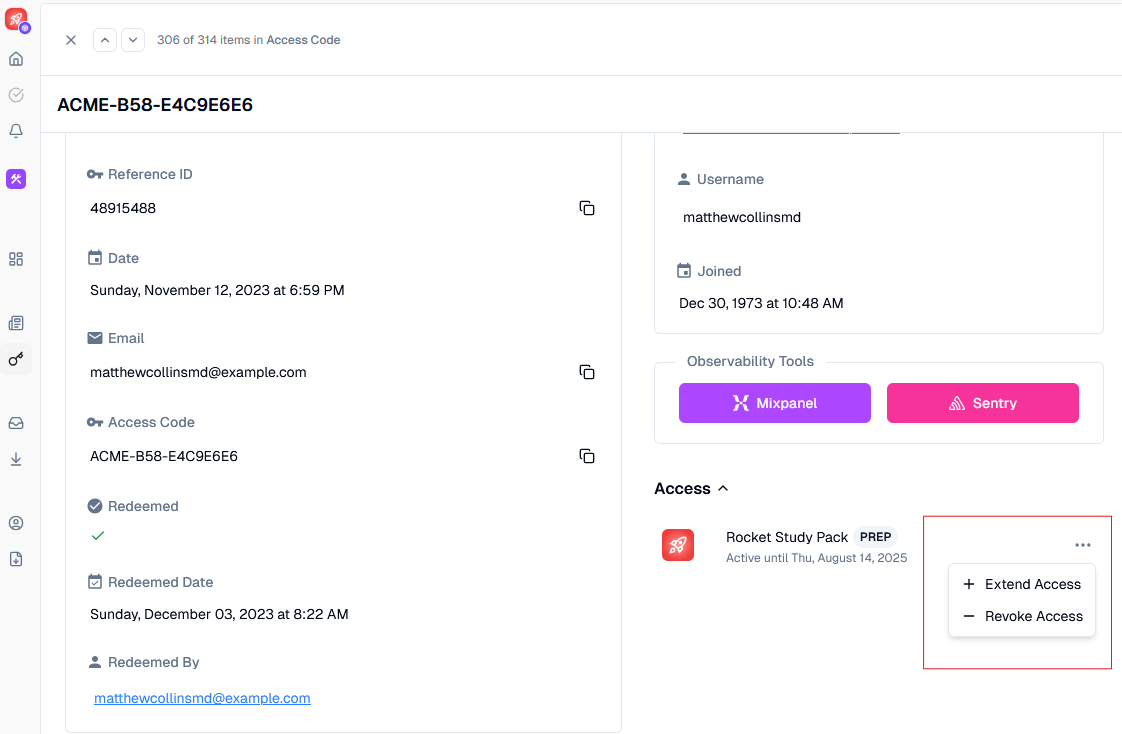Open the three-dot menu for Rocket Study Pack

[x=1082, y=545]
